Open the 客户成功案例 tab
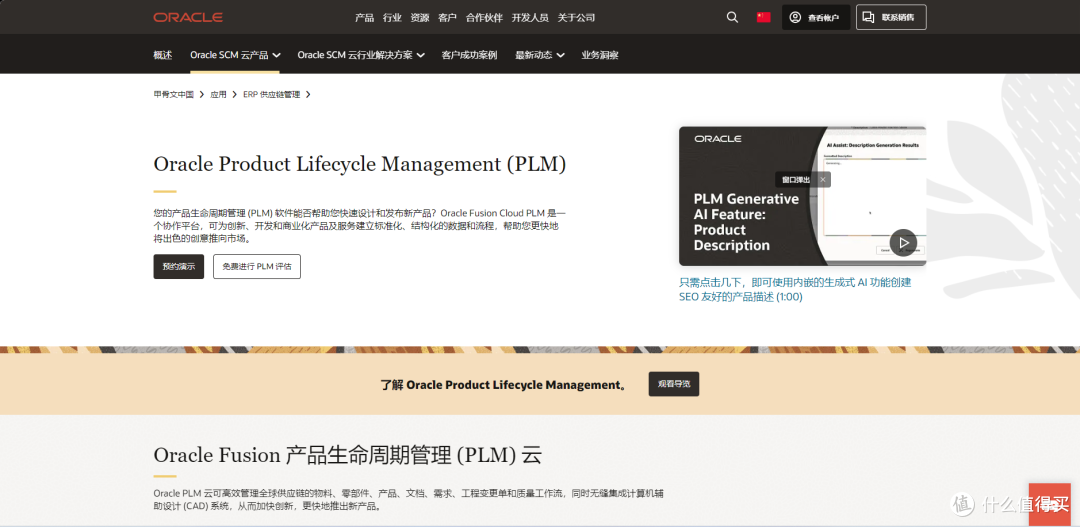 469,55
